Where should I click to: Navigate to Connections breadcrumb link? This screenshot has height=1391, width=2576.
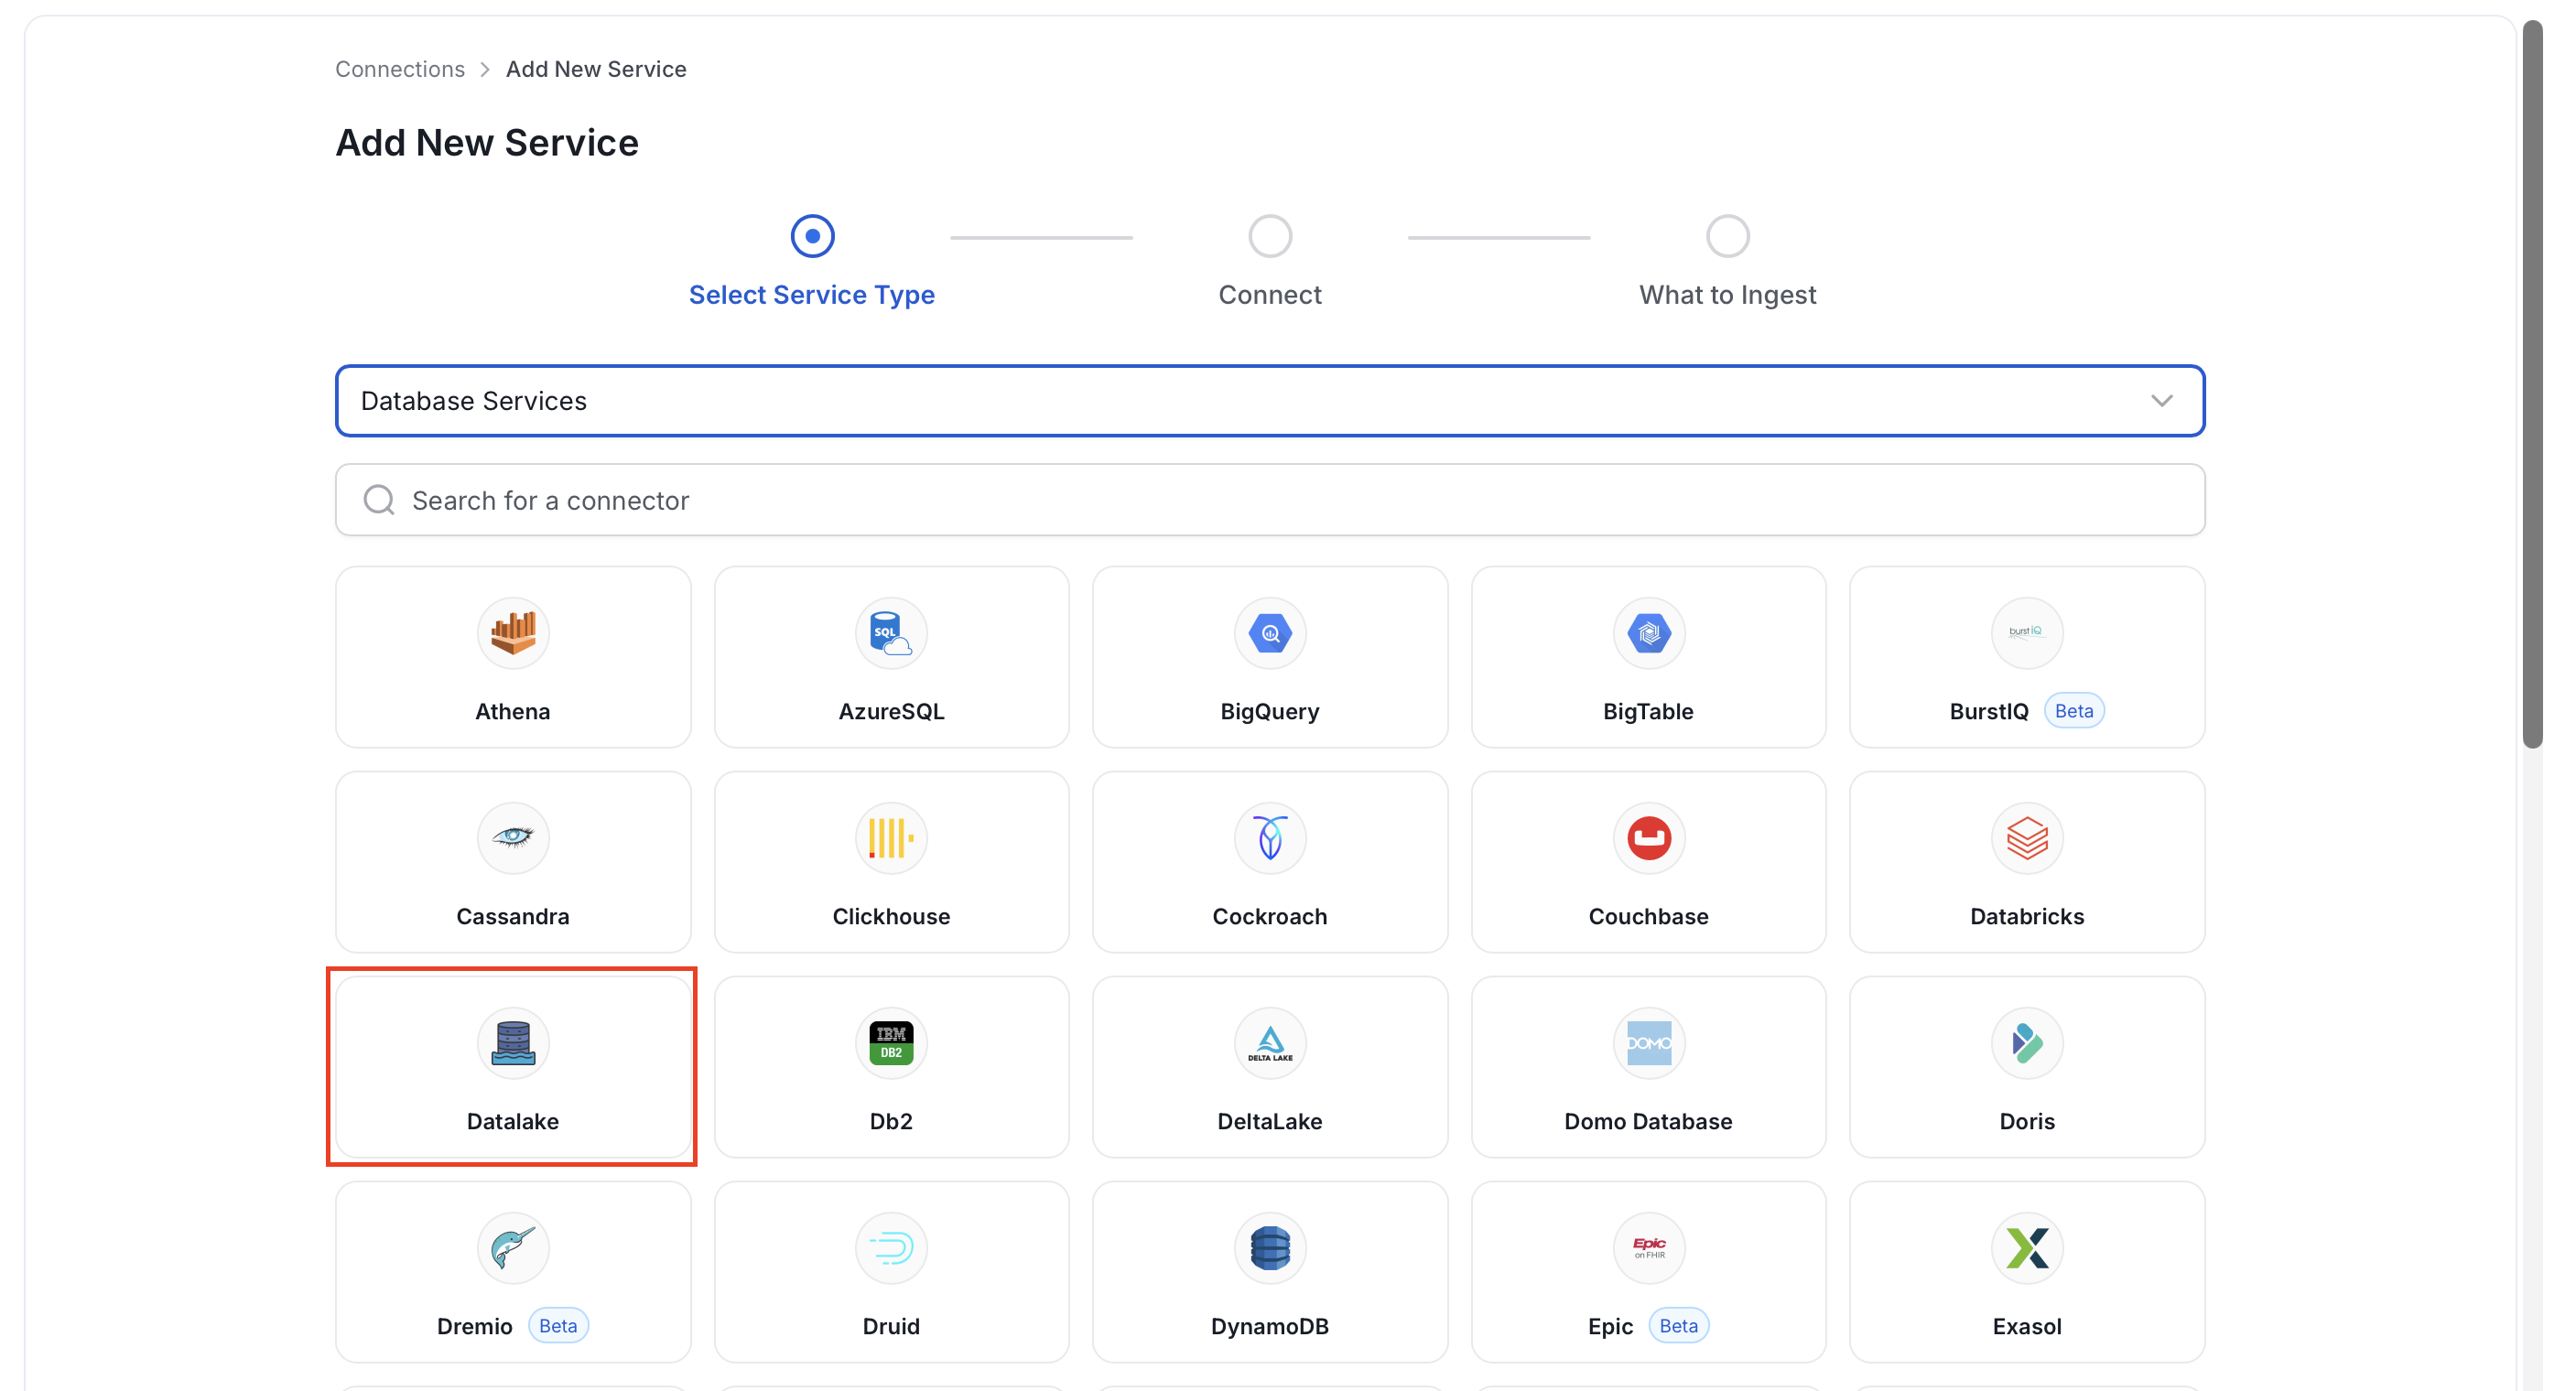click(400, 69)
